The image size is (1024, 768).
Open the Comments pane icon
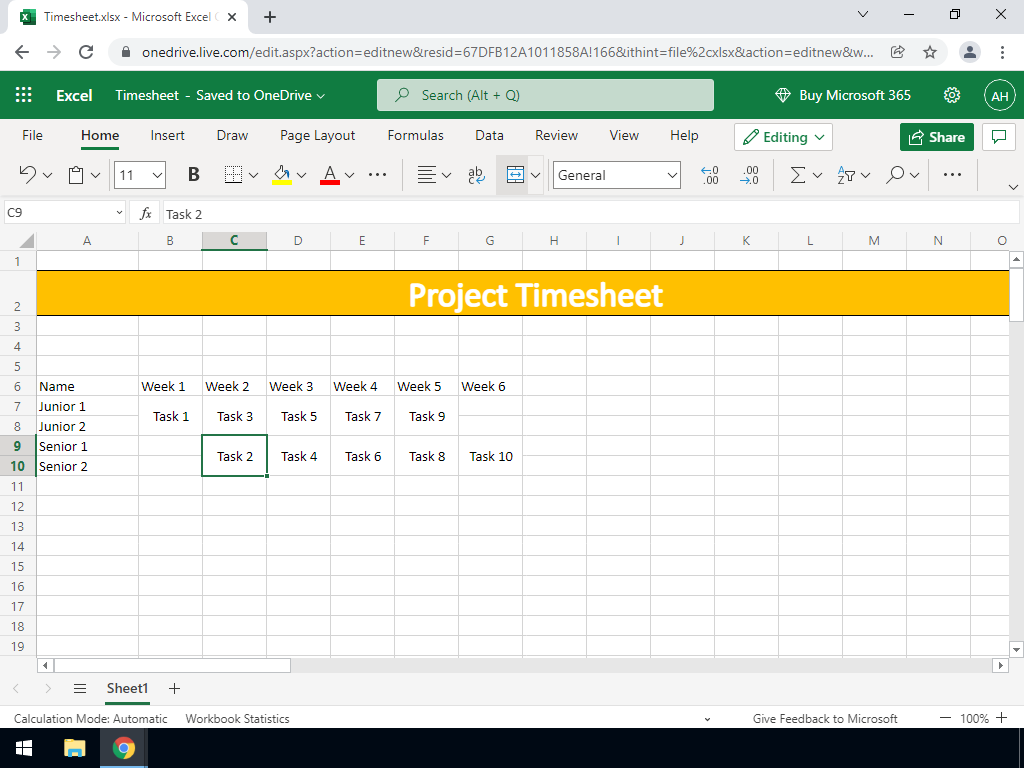coord(999,136)
